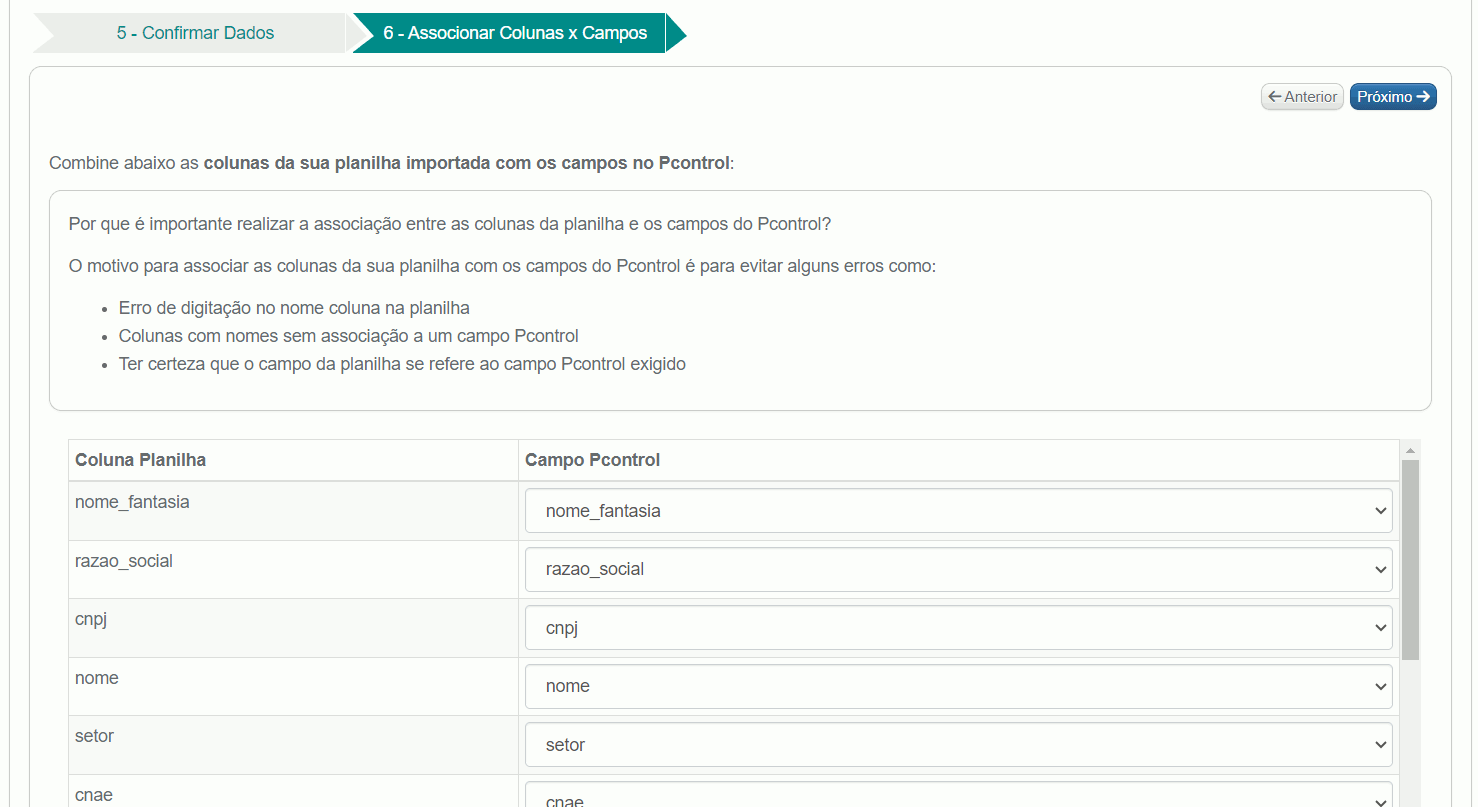Open the partially visible cnae field dropdown
The image size is (1478, 807).
[x=959, y=795]
